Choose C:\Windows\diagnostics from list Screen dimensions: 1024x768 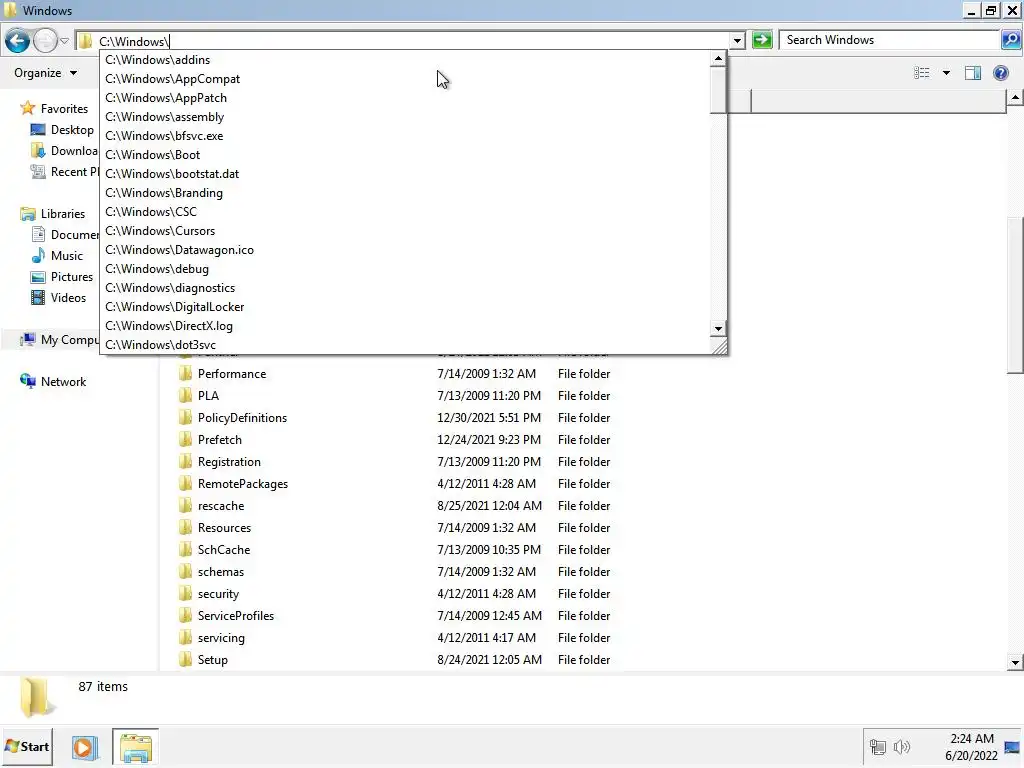click(x=405, y=287)
